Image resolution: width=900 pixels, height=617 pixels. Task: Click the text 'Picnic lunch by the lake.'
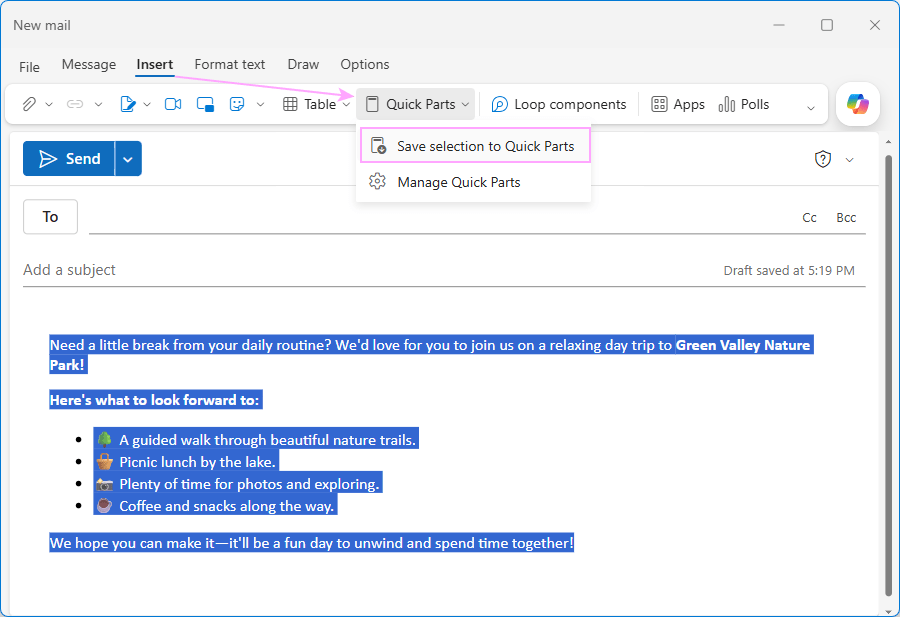[197, 462]
